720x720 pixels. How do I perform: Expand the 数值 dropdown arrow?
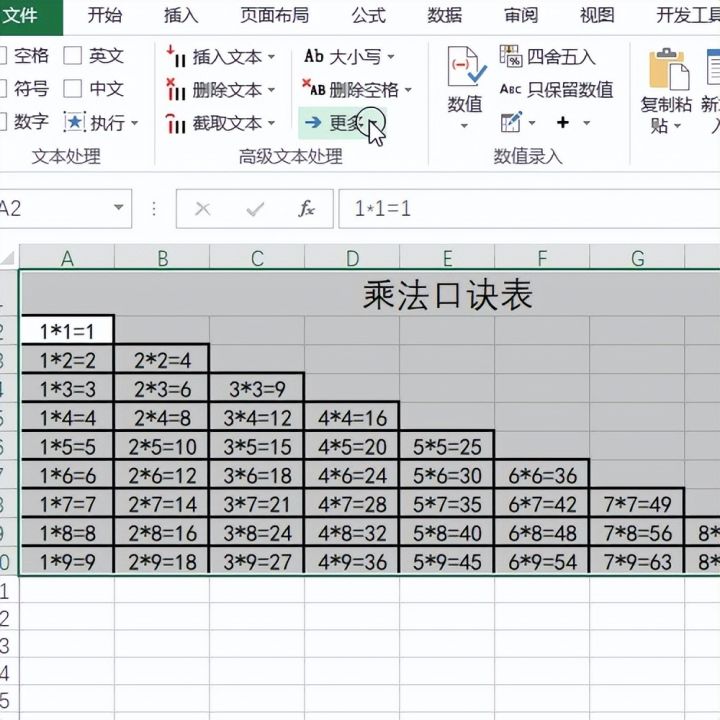[464, 126]
